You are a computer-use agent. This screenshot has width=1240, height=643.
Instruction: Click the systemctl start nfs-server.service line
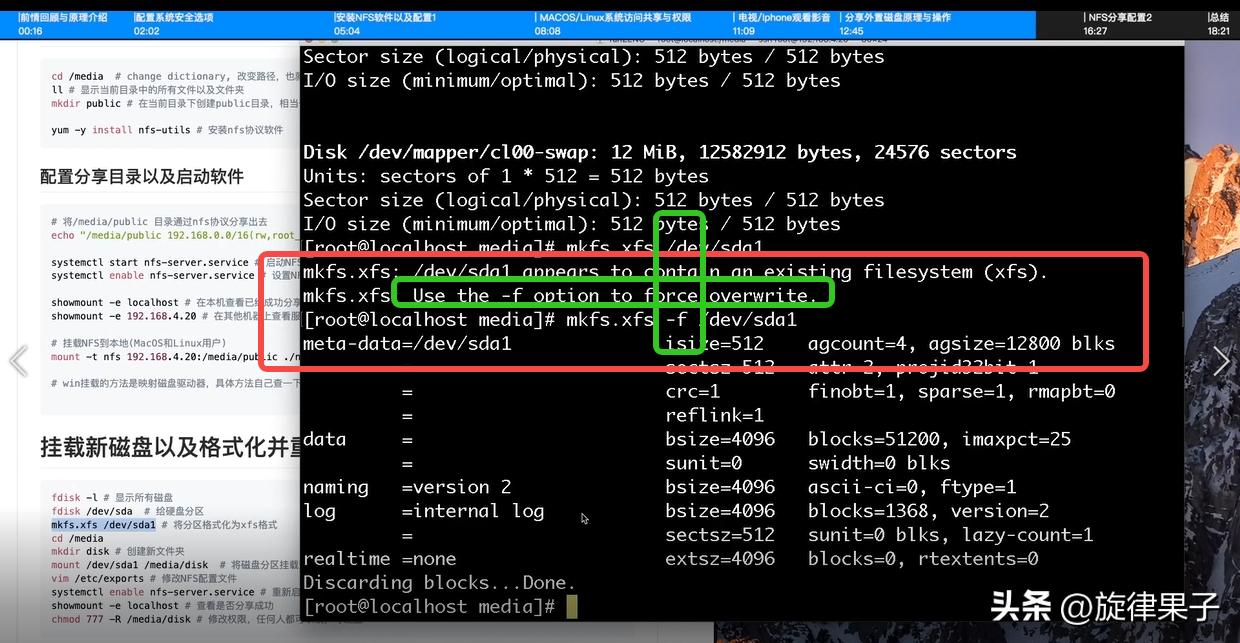point(175,262)
